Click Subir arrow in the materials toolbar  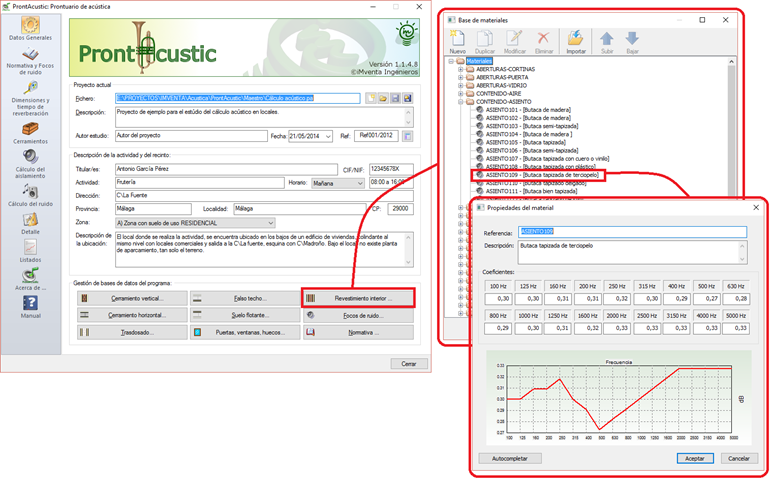tap(607, 42)
